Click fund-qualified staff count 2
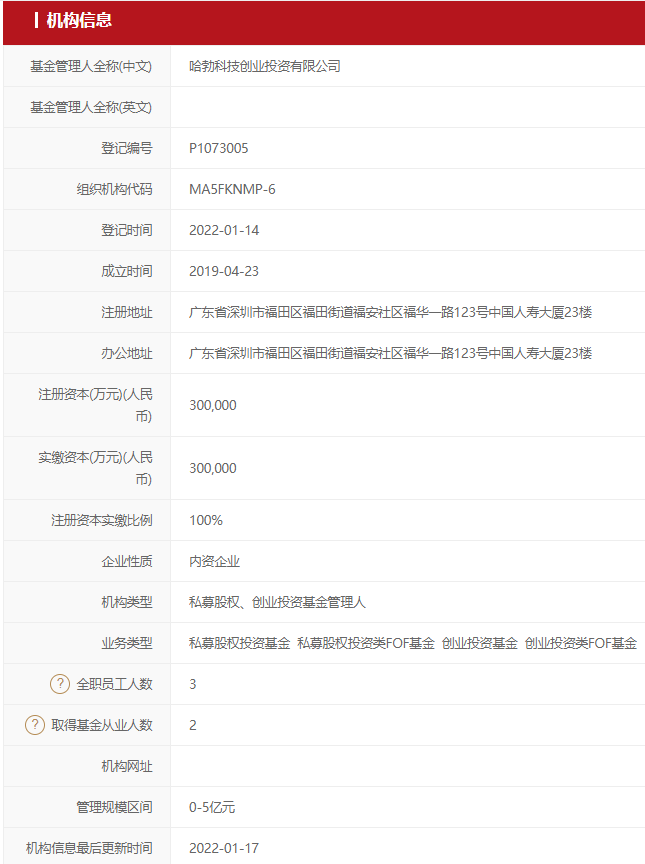This screenshot has width=645, height=864. 193,725
